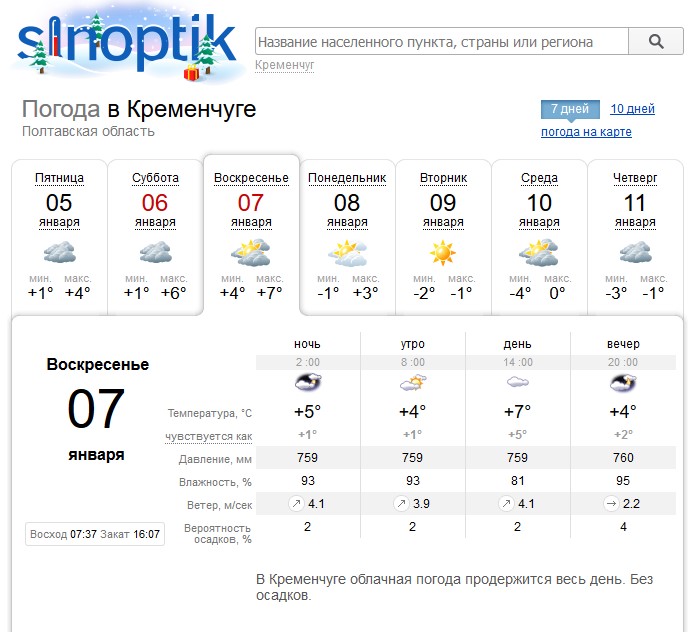Image resolution: width=690 pixels, height=632 pixels.
Task: Click Friday's cloudy weather icon
Action: coord(59,251)
